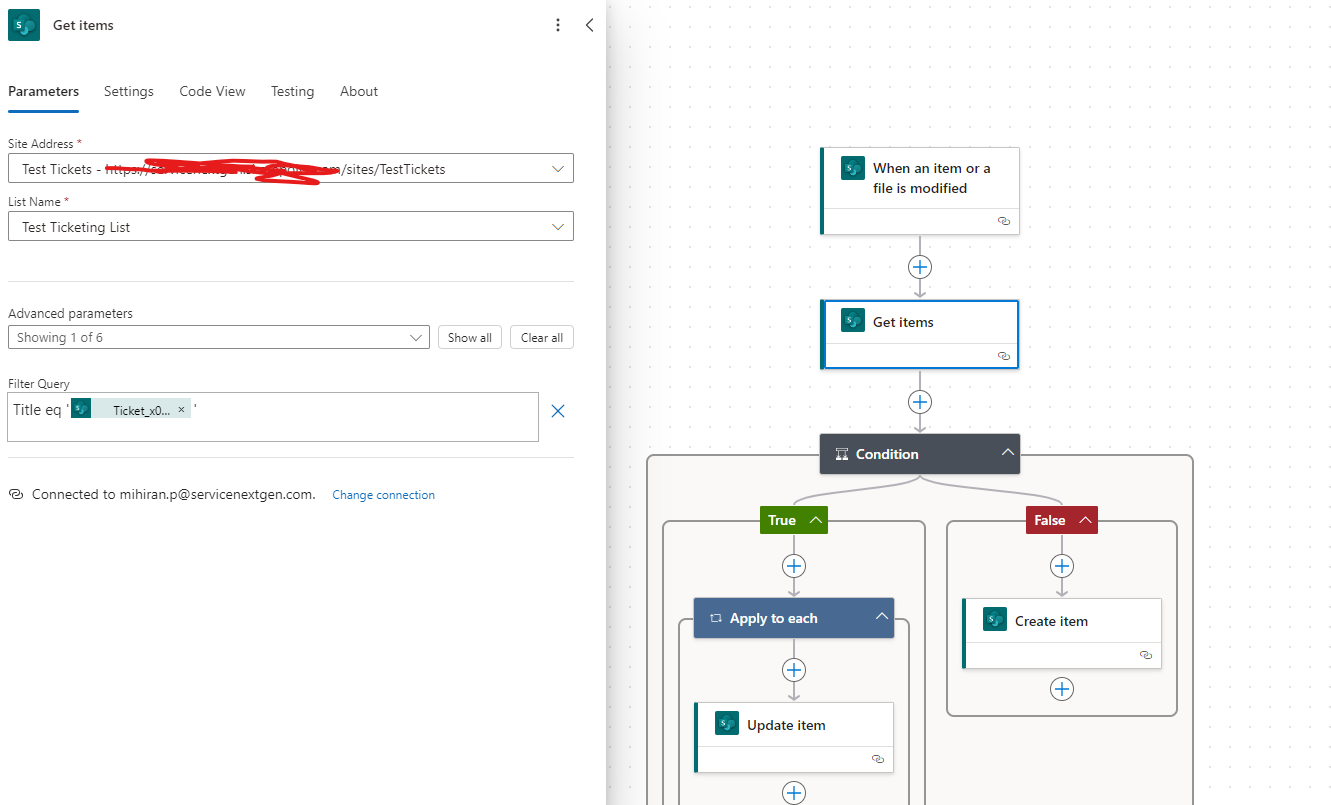Add an action below Create item
Viewport: 1331px width, 805px height.
[x=1062, y=689]
